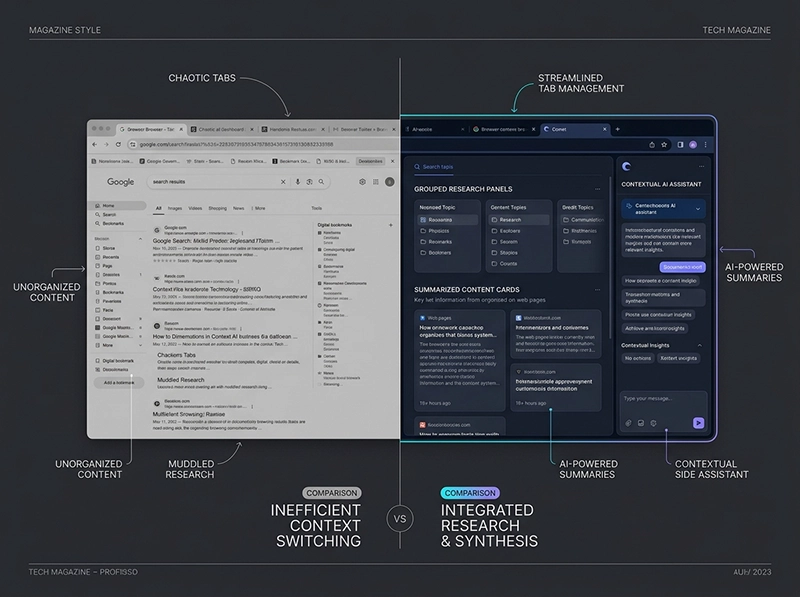
Task: Select the News search filter
Action: [x=239, y=208]
